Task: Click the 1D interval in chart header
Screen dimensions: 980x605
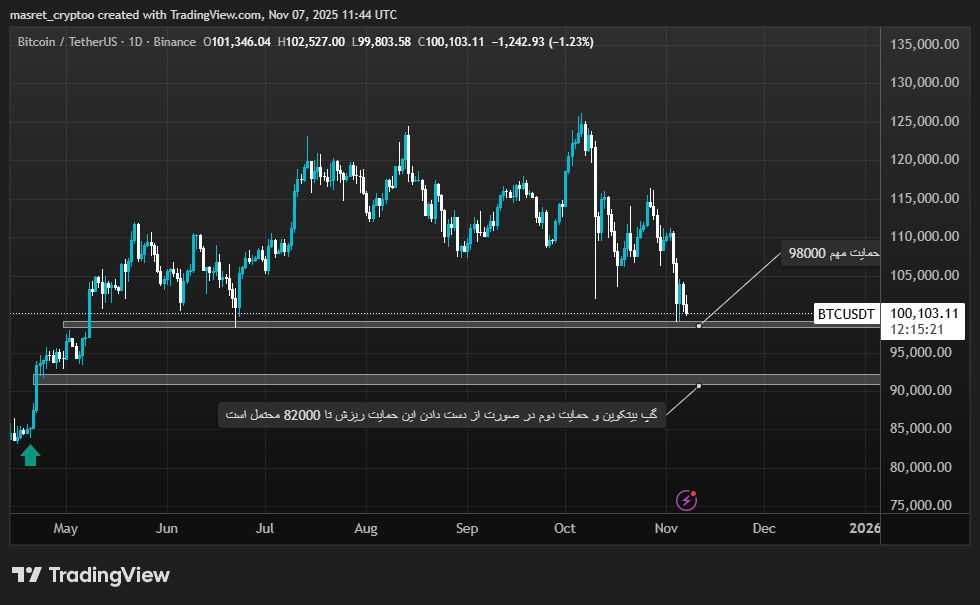Action: 133,42
